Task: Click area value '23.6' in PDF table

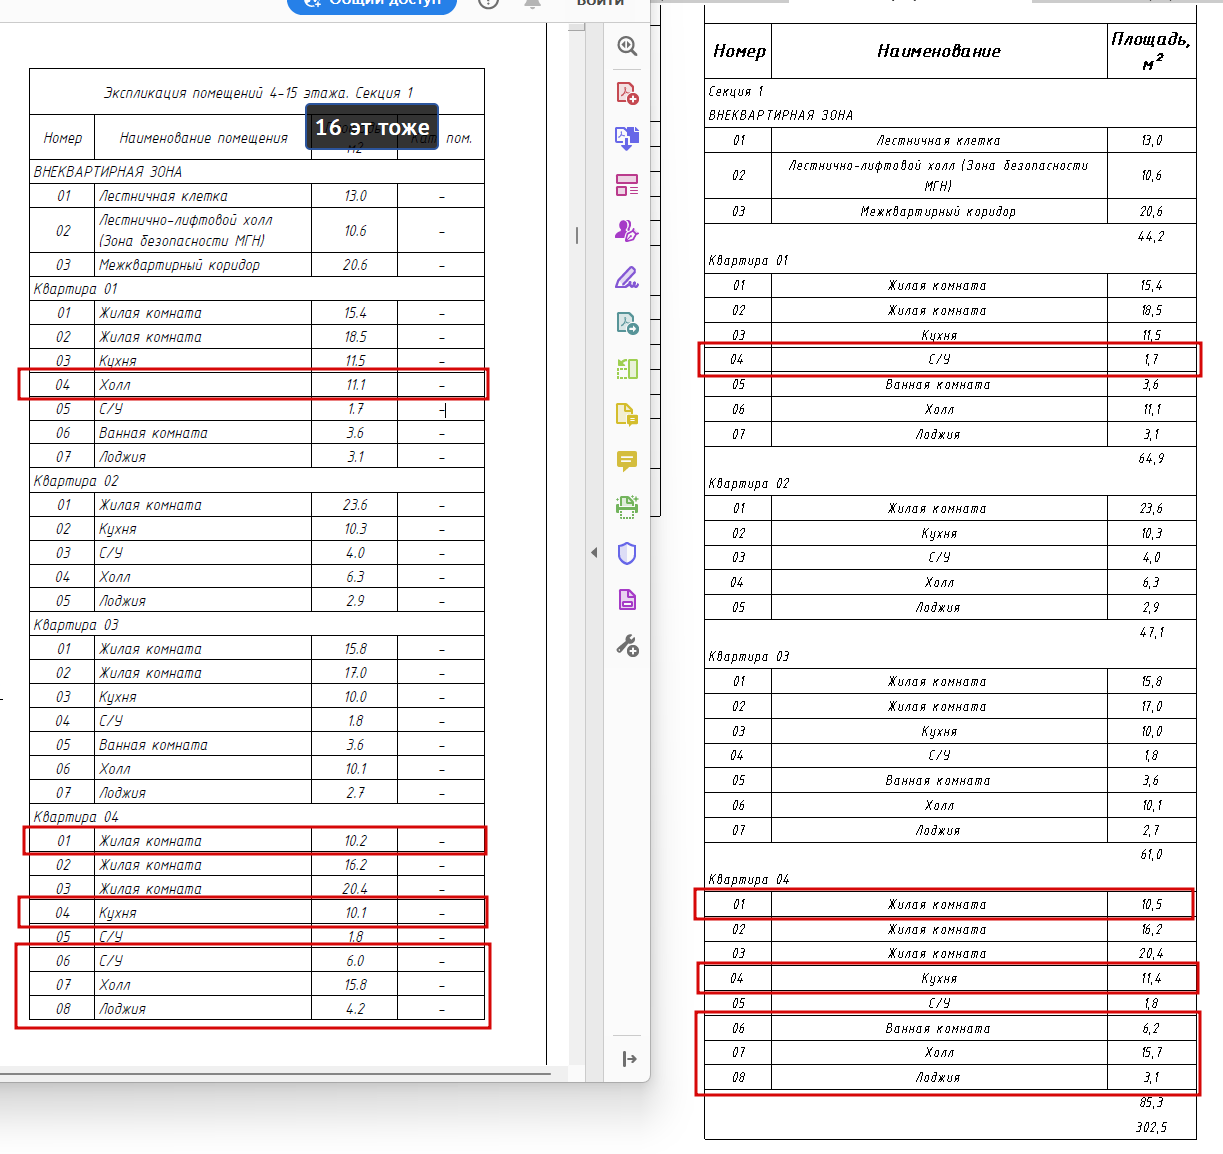Action: click(355, 505)
